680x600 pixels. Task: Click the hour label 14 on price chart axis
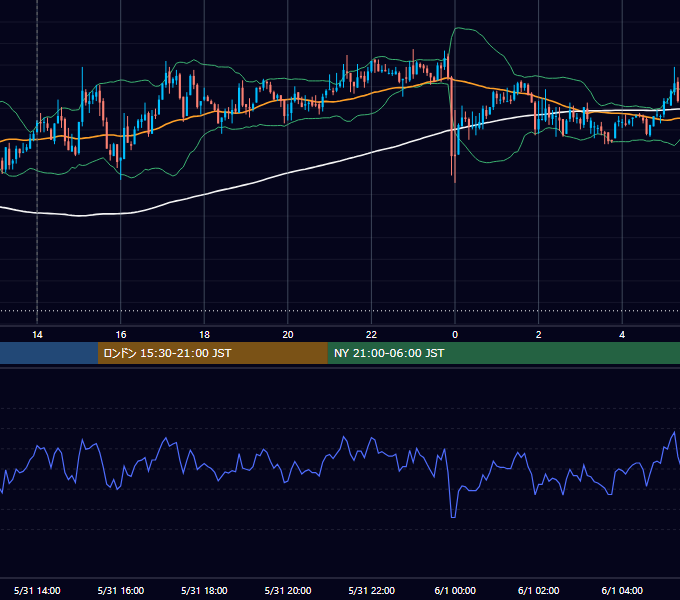(x=37, y=335)
